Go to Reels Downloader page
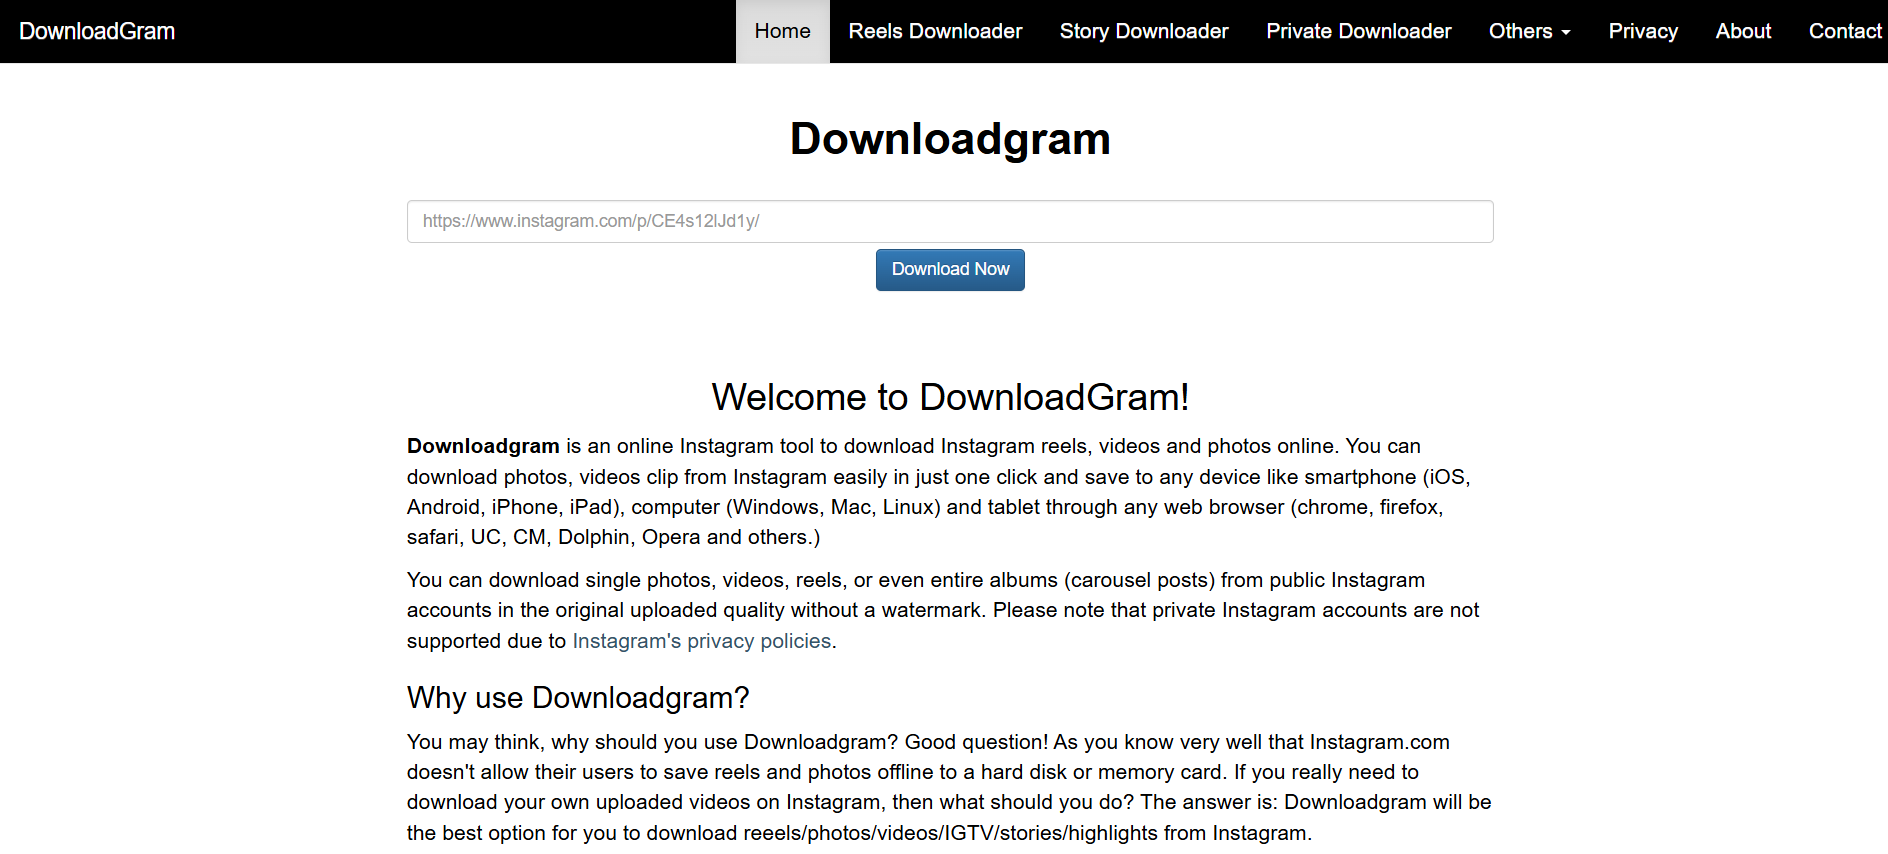 tap(935, 31)
